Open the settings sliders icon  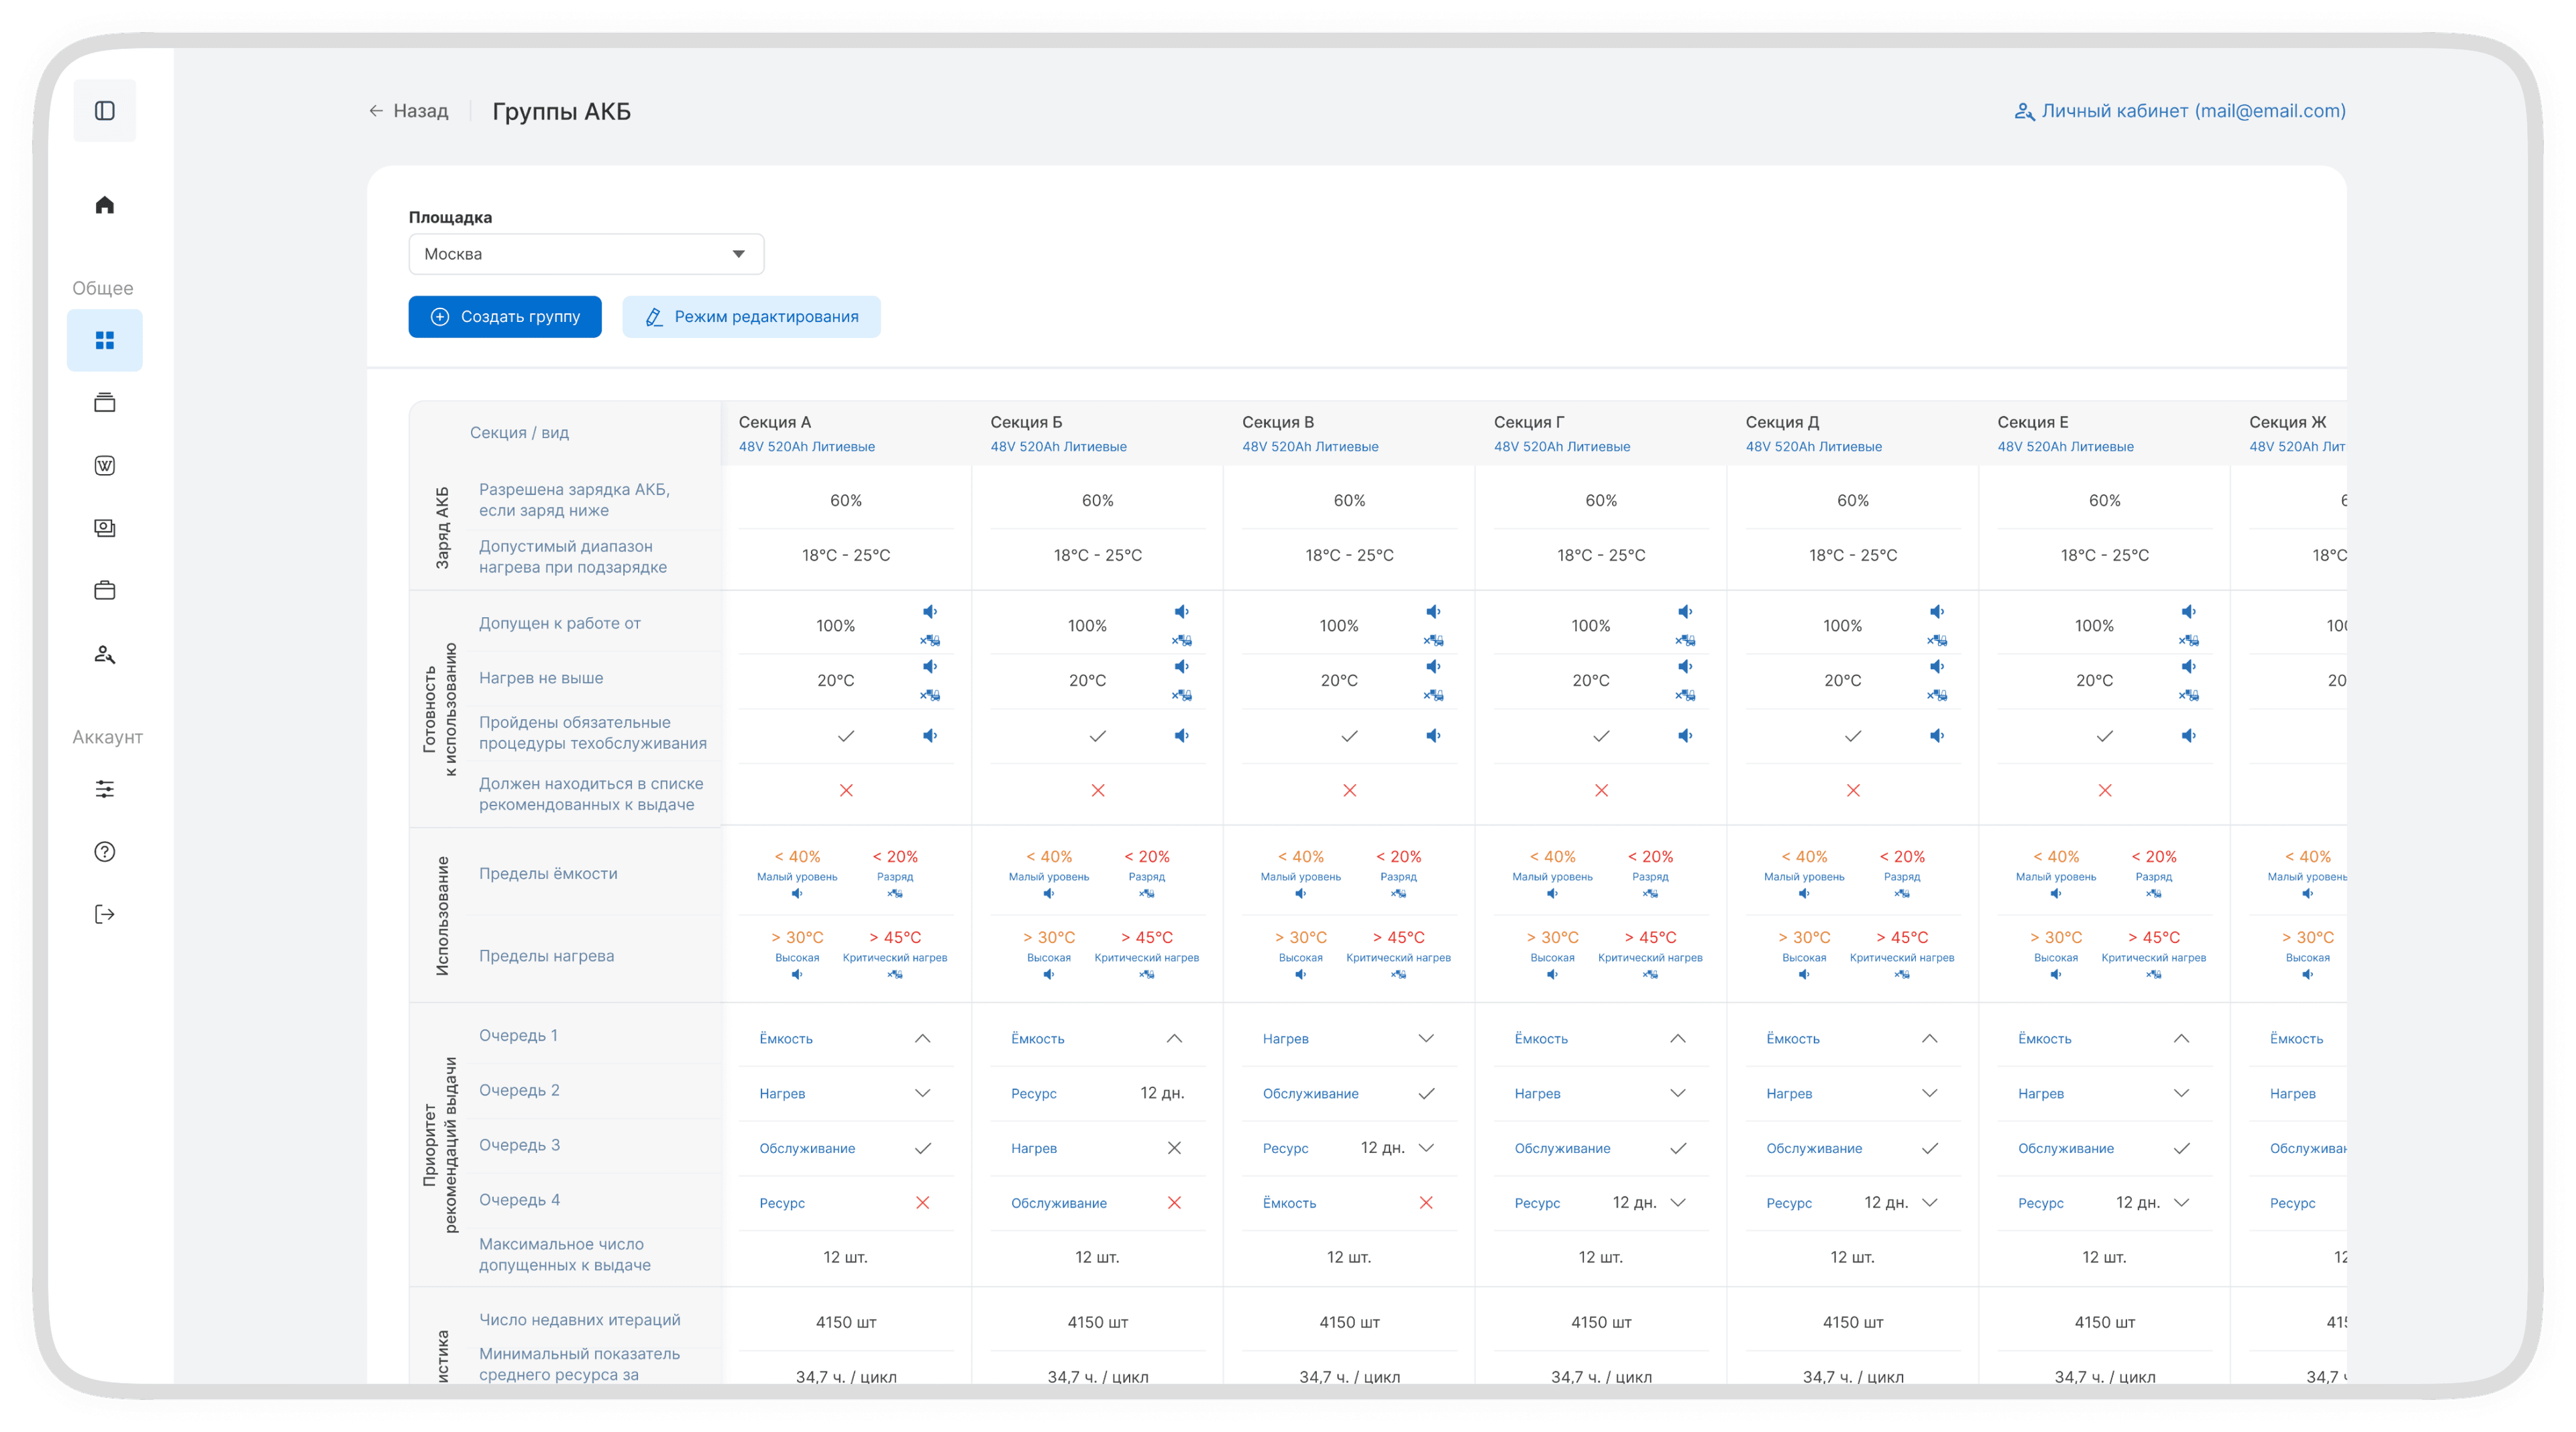tap(105, 790)
